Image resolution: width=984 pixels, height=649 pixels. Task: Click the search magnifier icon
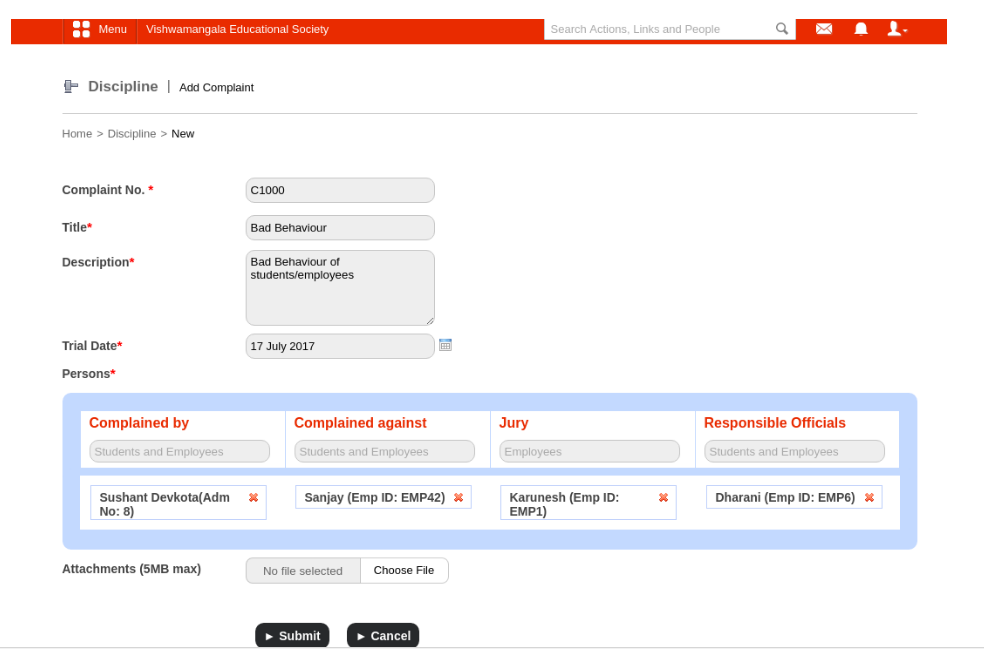[x=782, y=29]
